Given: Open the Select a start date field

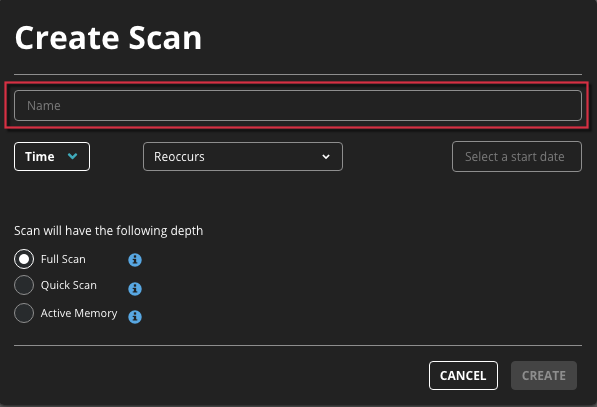Looking at the screenshot, I should pos(517,156).
